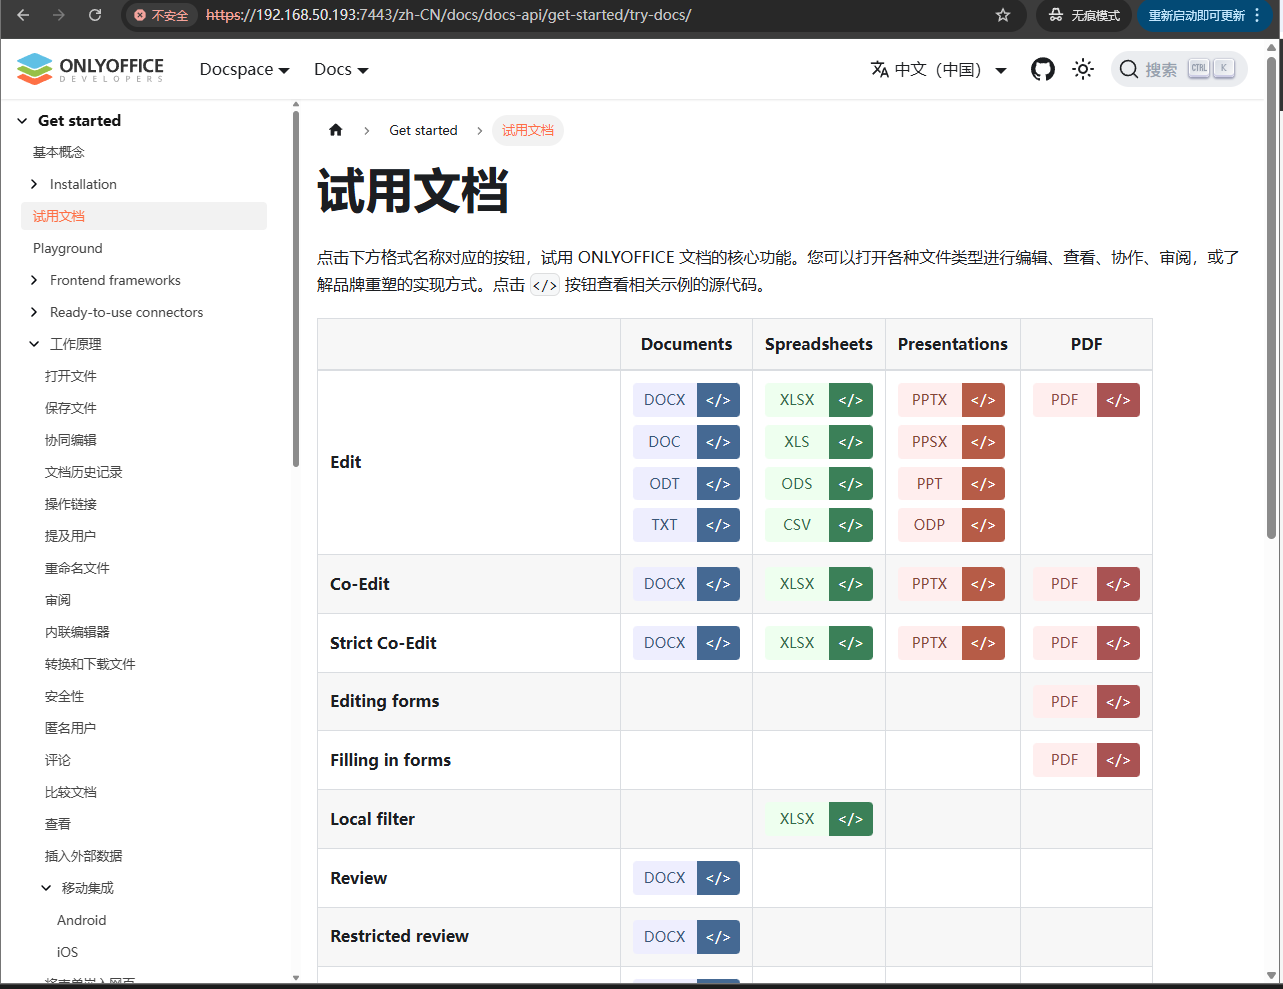Click the 搜索 search field
This screenshot has height=989, width=1283.
(x=1179, y=69)
